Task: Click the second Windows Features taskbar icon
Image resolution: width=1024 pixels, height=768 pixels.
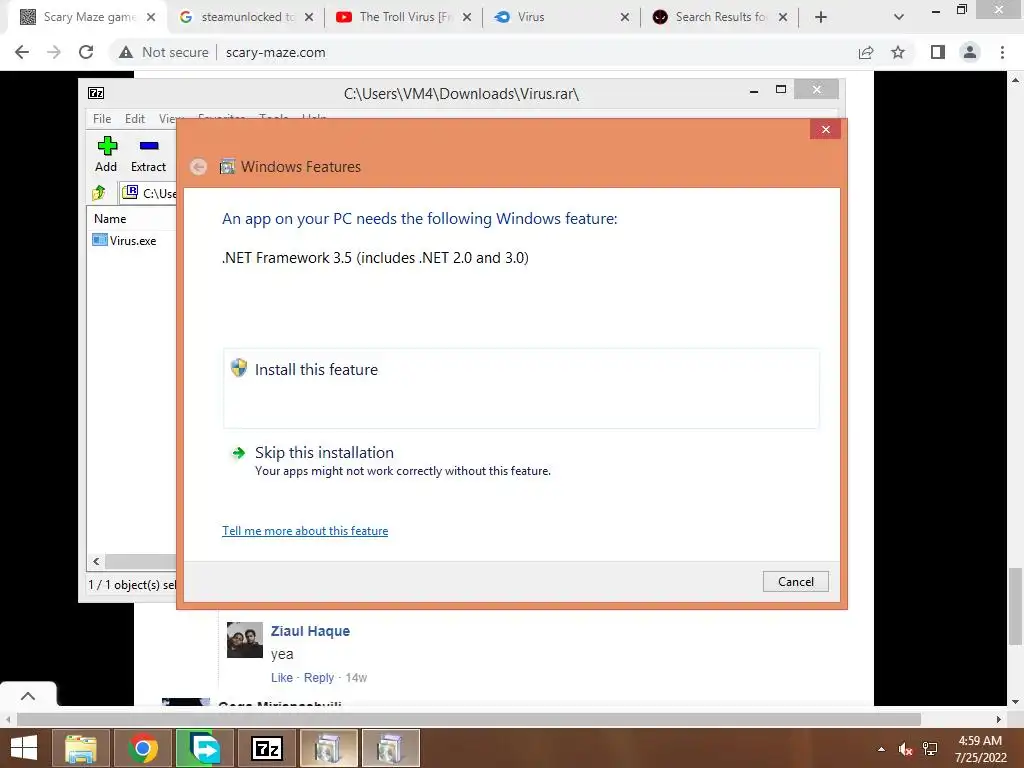Action: click(391, 748)
